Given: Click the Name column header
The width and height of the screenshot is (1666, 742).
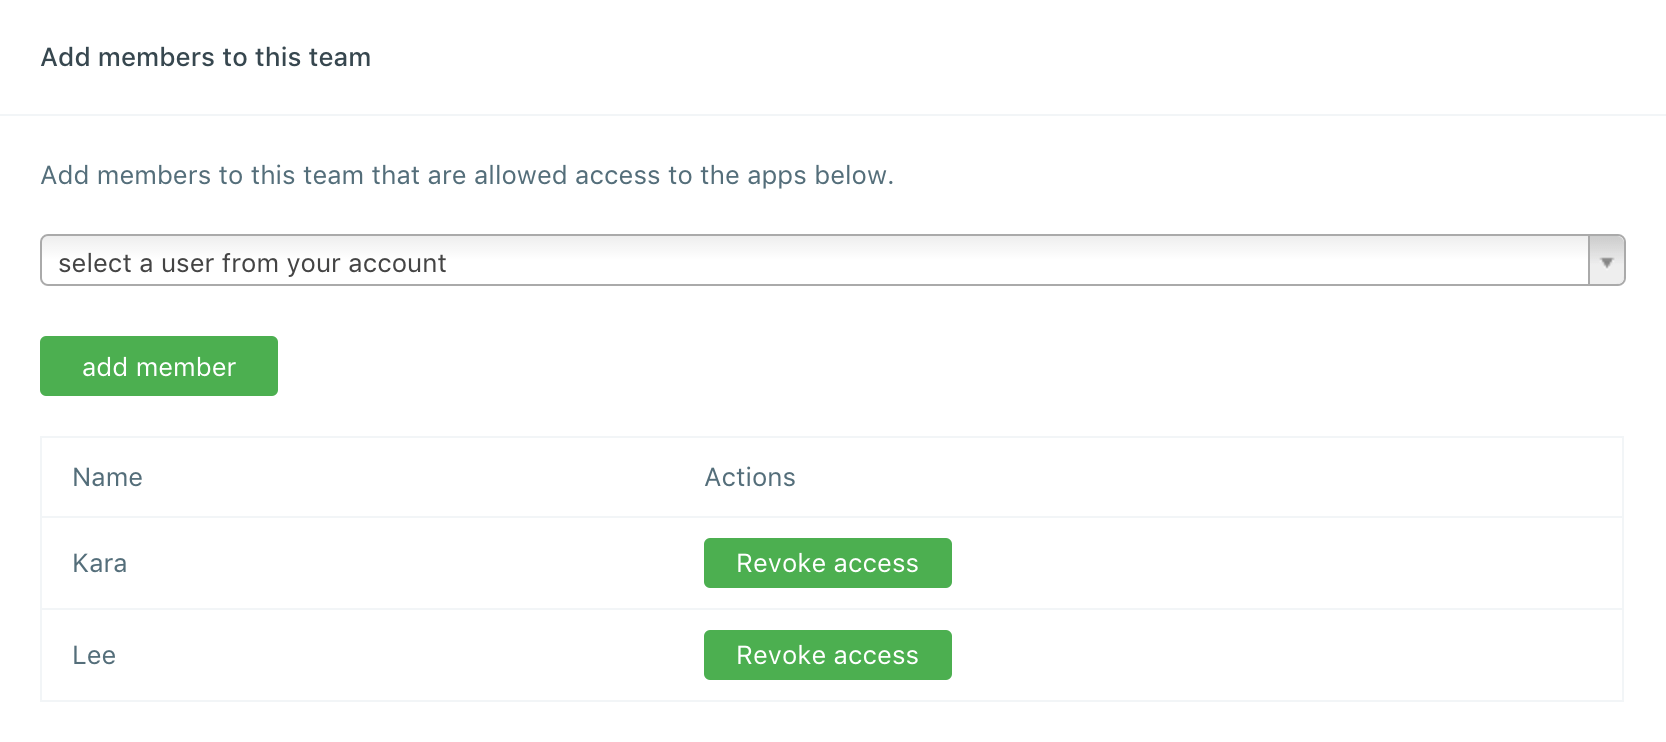Looking at the screenshot, I should pyautogui.click(x=107, y=477).
